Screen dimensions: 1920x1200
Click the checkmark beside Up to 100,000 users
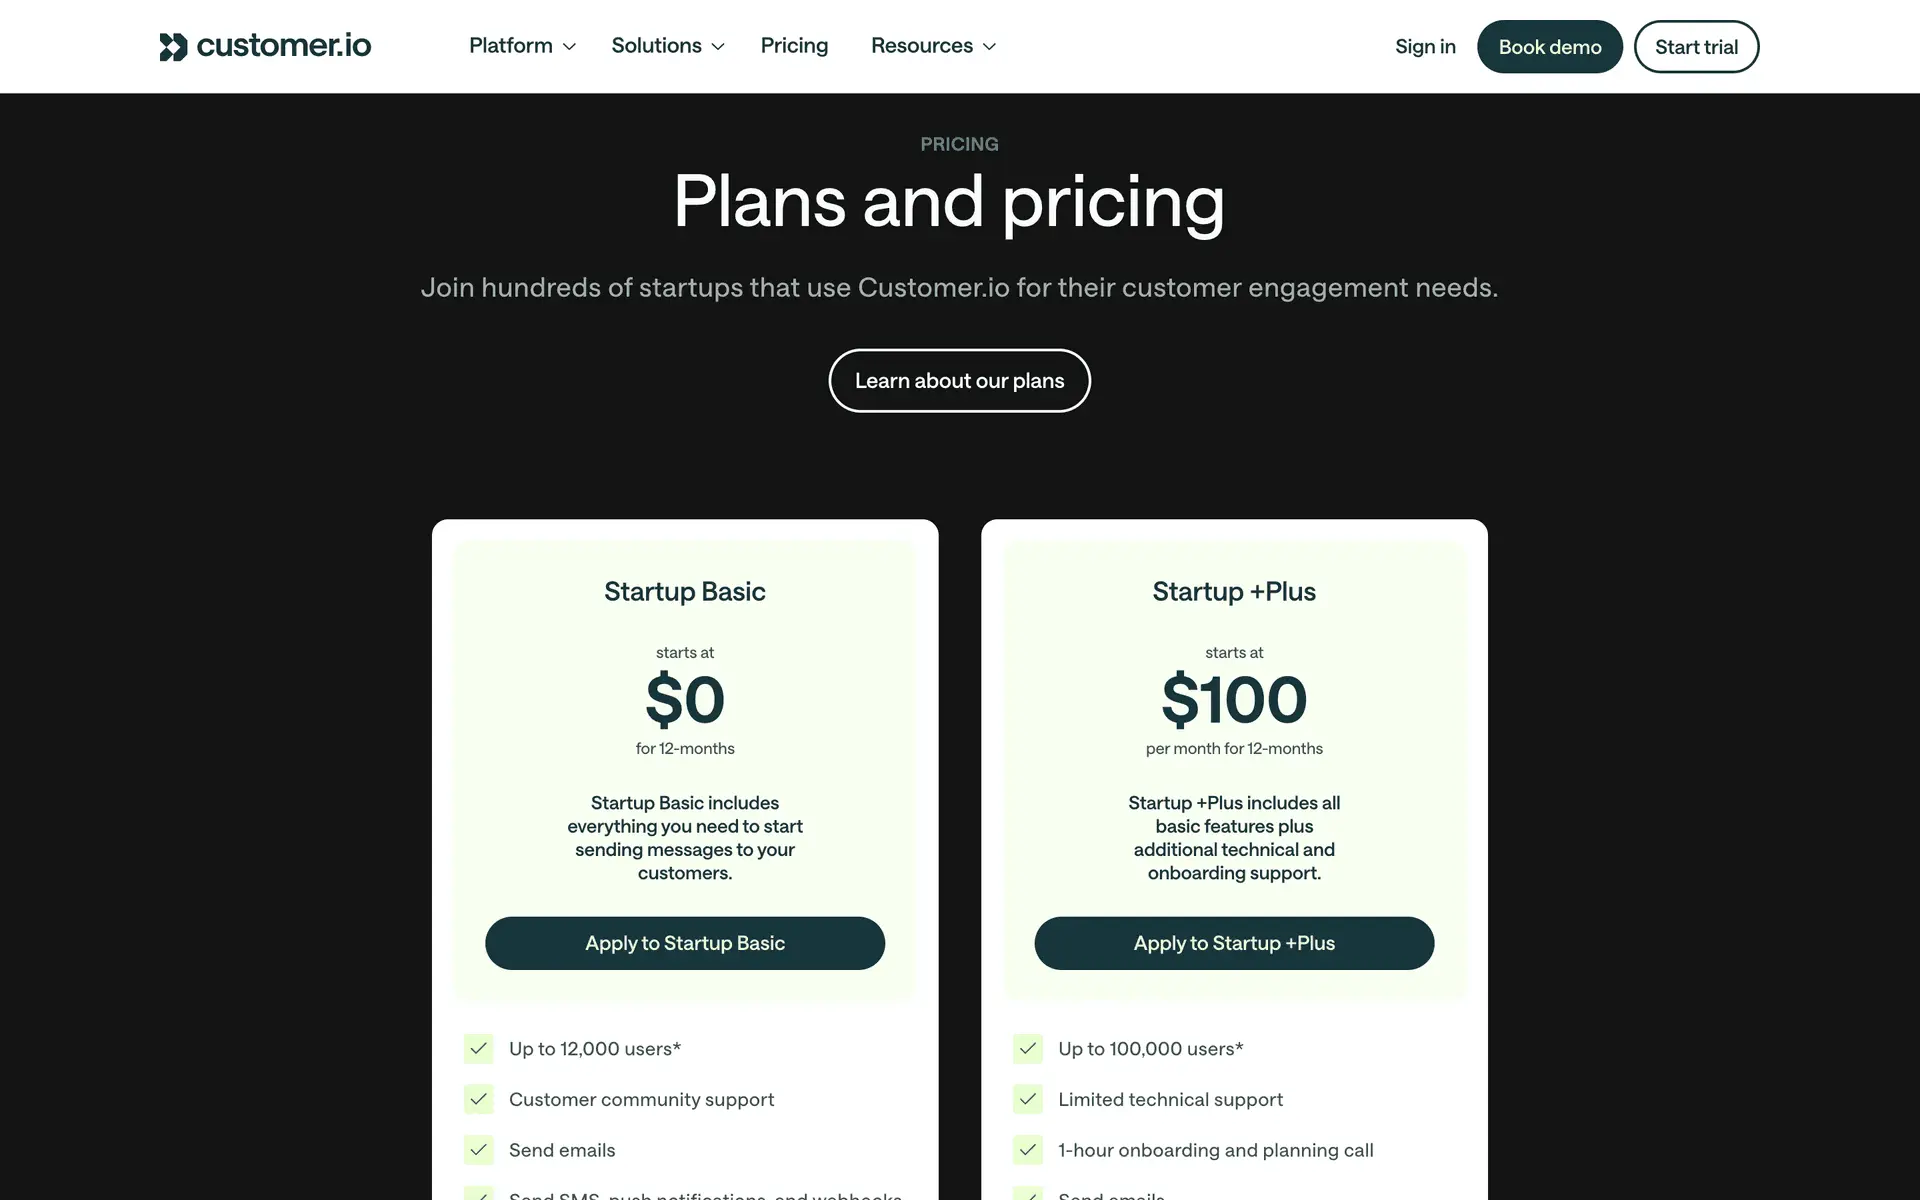pos(1028,1048)
